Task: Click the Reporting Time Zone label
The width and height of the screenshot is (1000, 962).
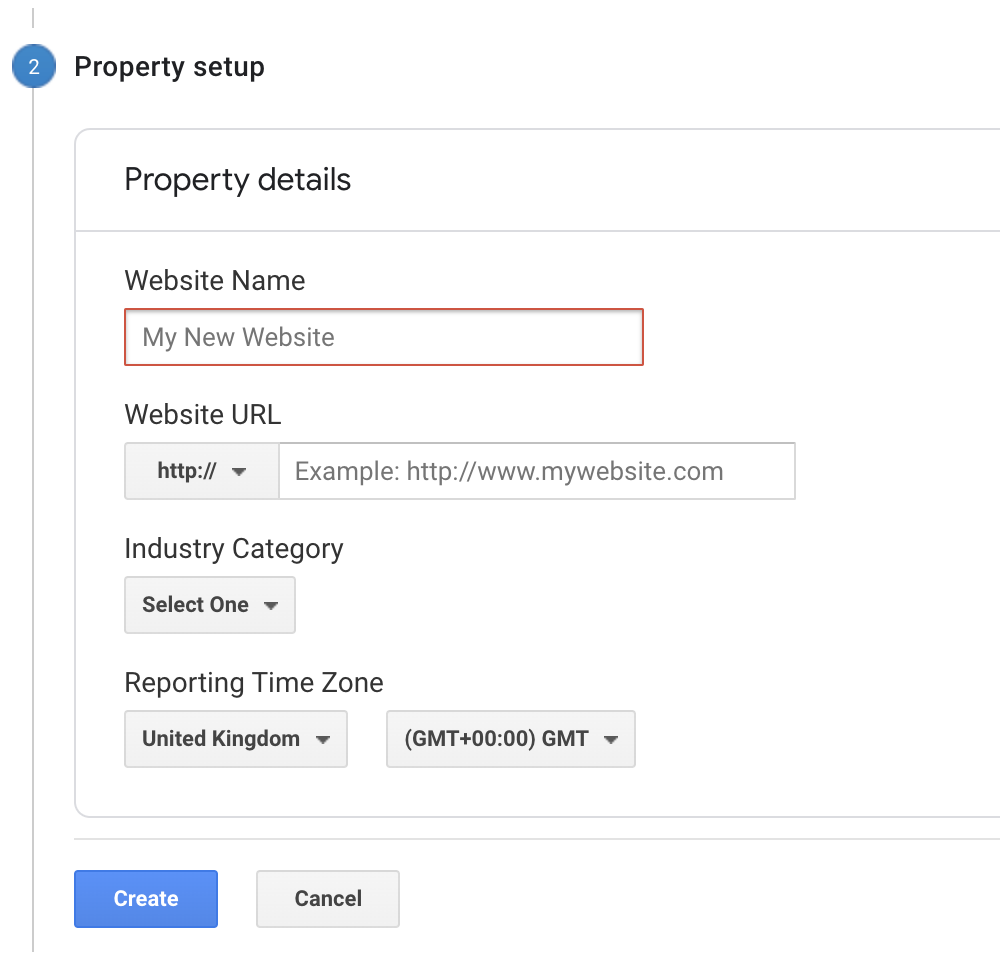Action: pyautogui.click(x=253, y=683)
